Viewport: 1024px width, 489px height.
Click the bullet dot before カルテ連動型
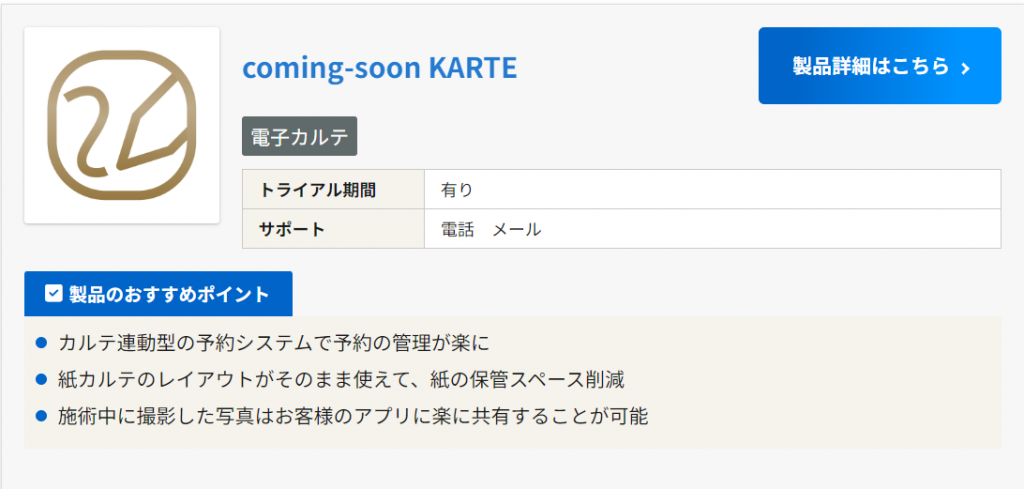click(42, 343)
